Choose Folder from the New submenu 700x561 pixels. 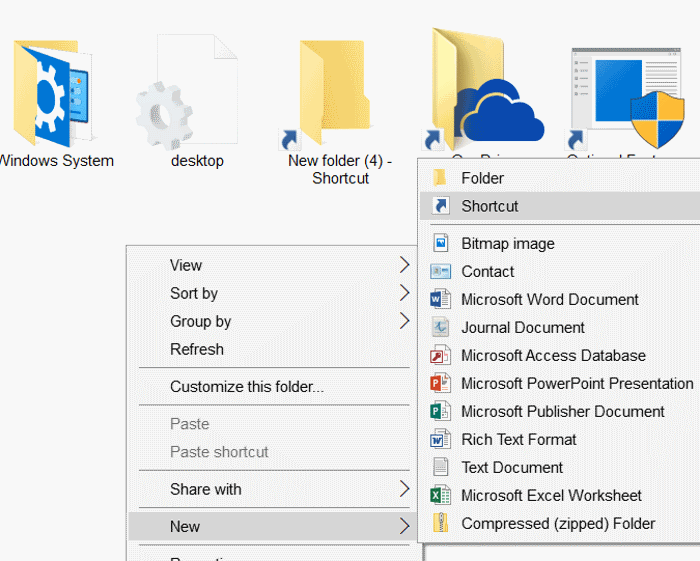[482, 178]
